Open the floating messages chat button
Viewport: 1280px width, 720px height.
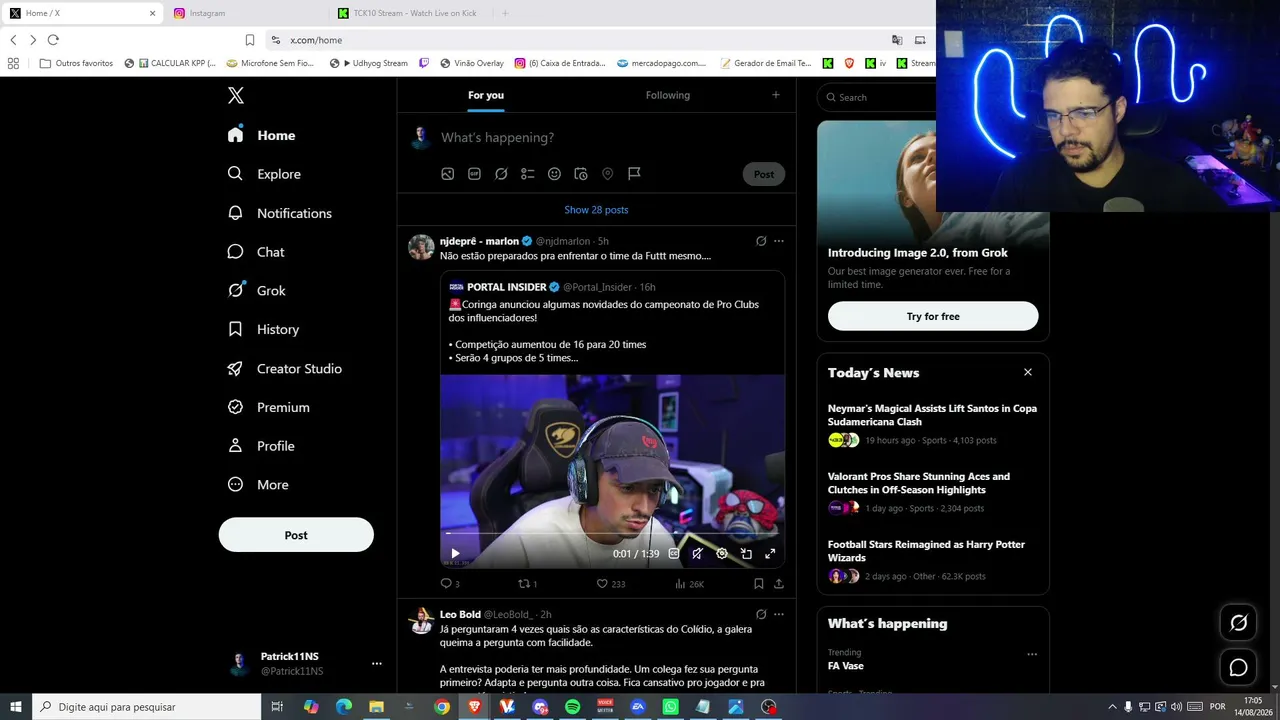click(x=1239, y=667)
